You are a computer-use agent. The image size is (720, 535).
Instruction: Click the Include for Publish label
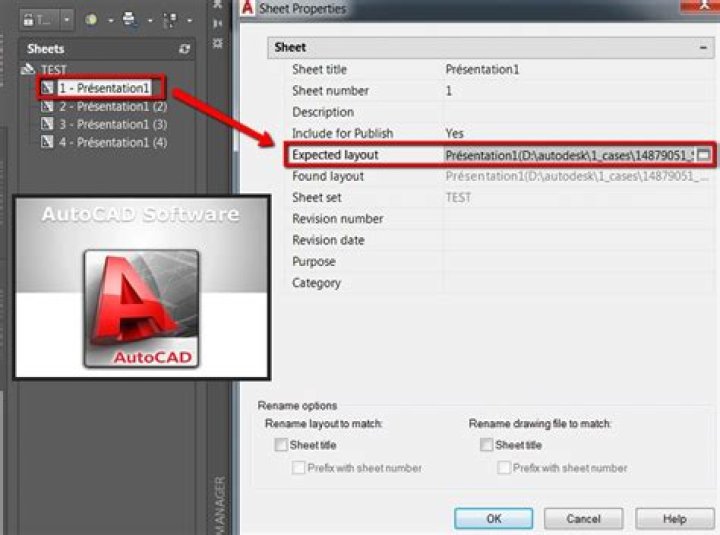coord(343,133)
